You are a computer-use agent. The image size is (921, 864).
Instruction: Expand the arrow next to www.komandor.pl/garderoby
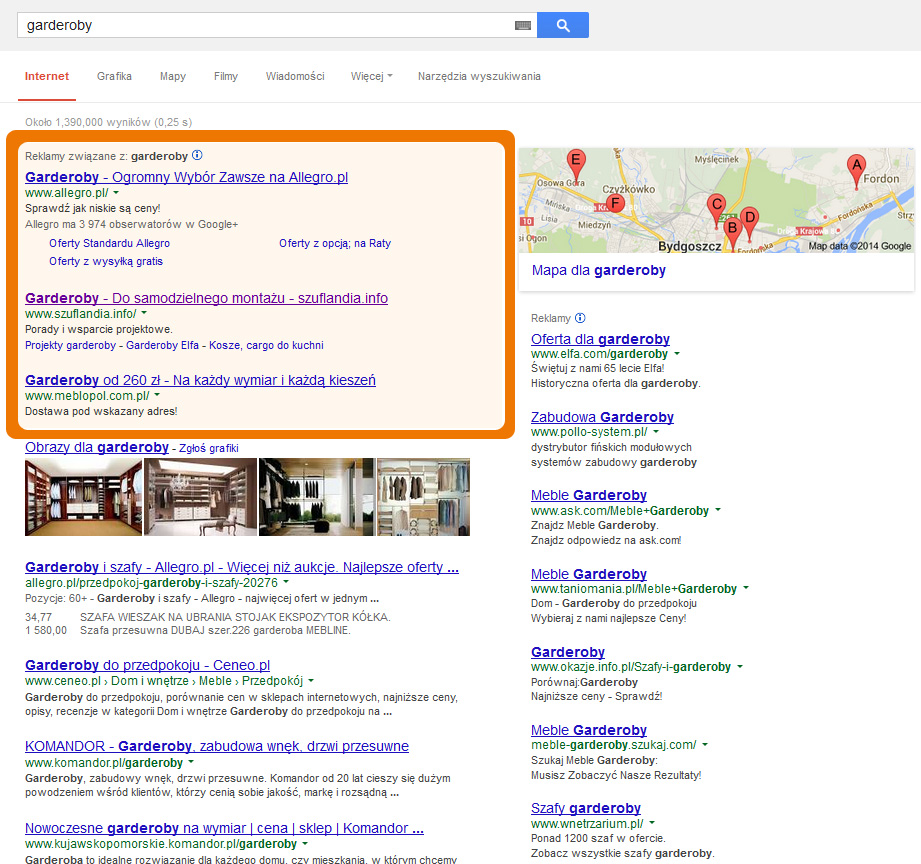(190, 762)
